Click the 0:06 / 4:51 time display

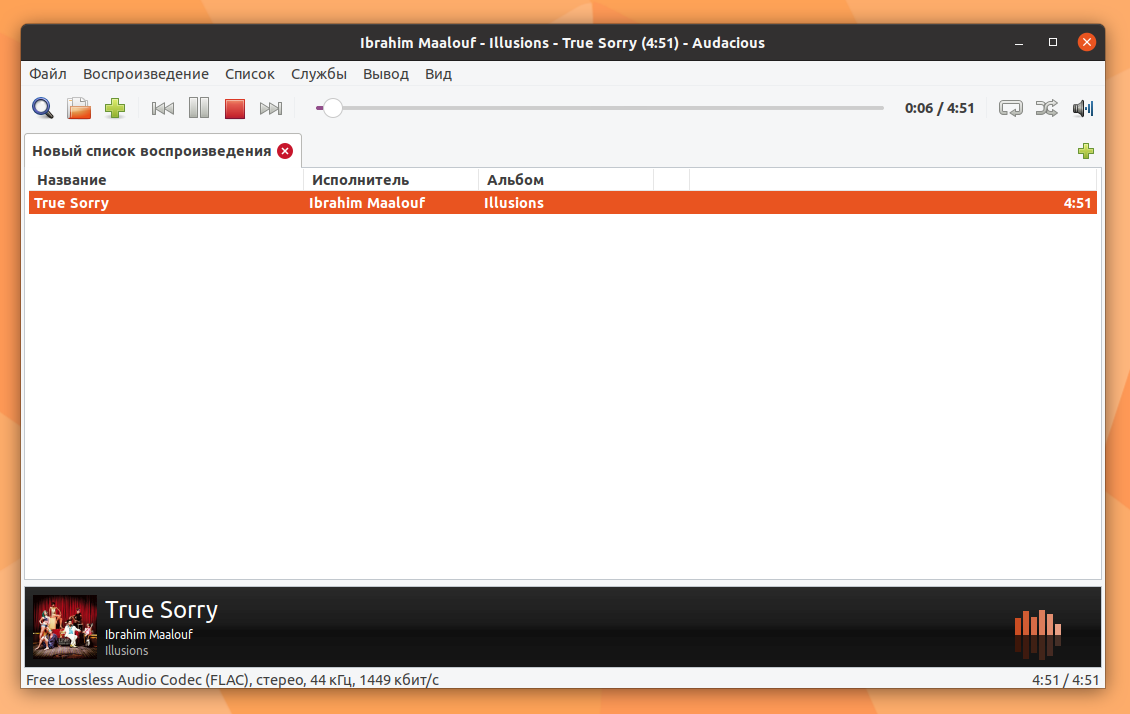(939, 108)
